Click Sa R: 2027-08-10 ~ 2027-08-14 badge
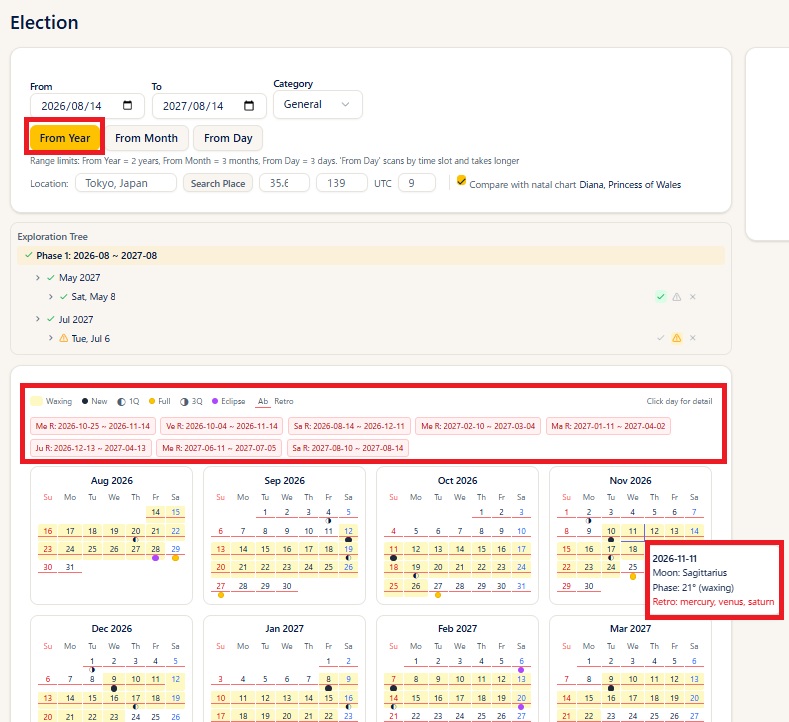This screenshot has height=722, width=789. [x=348, y=448]
